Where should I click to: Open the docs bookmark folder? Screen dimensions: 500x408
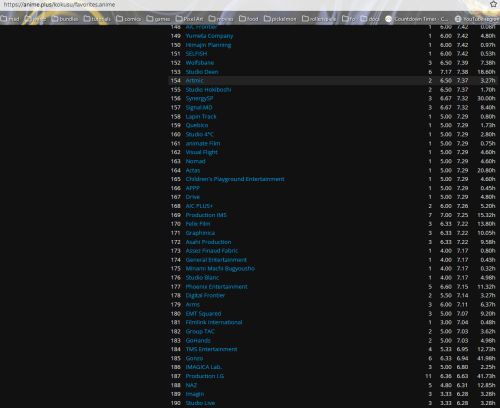point(370,19)
